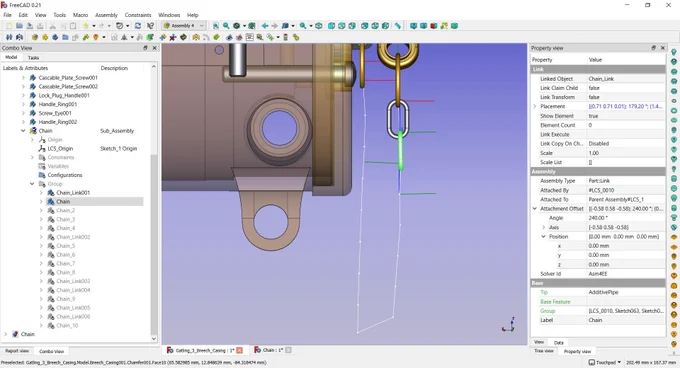
Task: Switch to the Tree view tab
Action: [543, 351]
